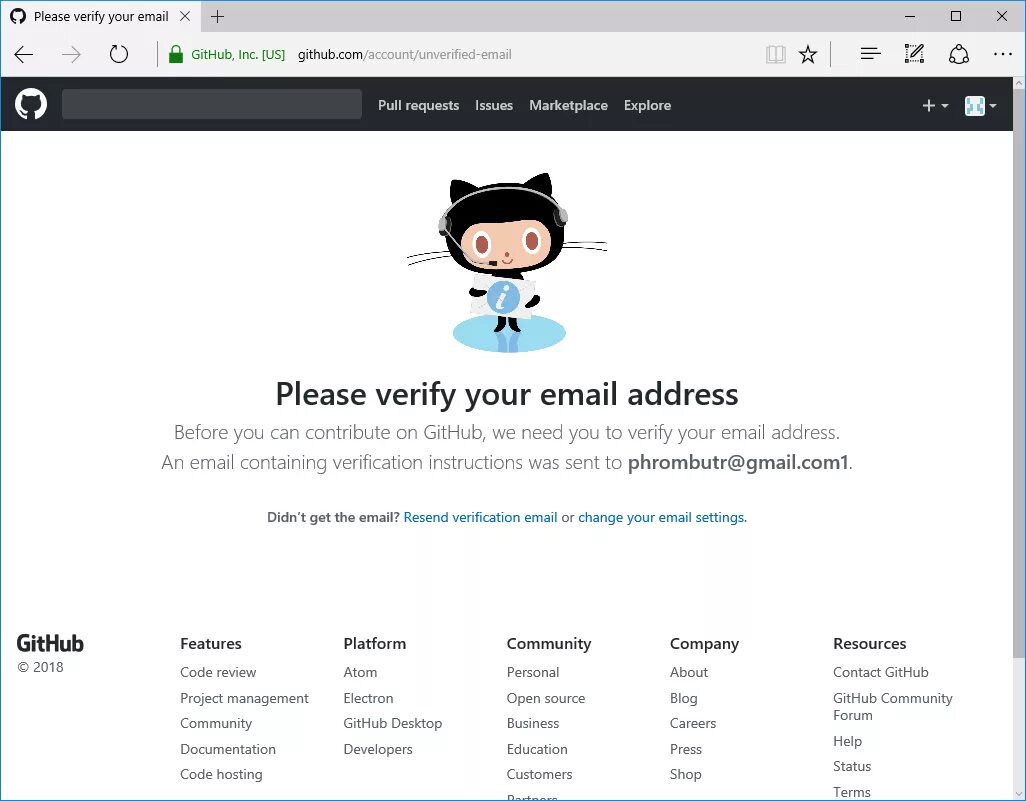Click the browser forward arrow
Image resolution: width=1026 pixels, height=801 pixels.
[71, 54]
